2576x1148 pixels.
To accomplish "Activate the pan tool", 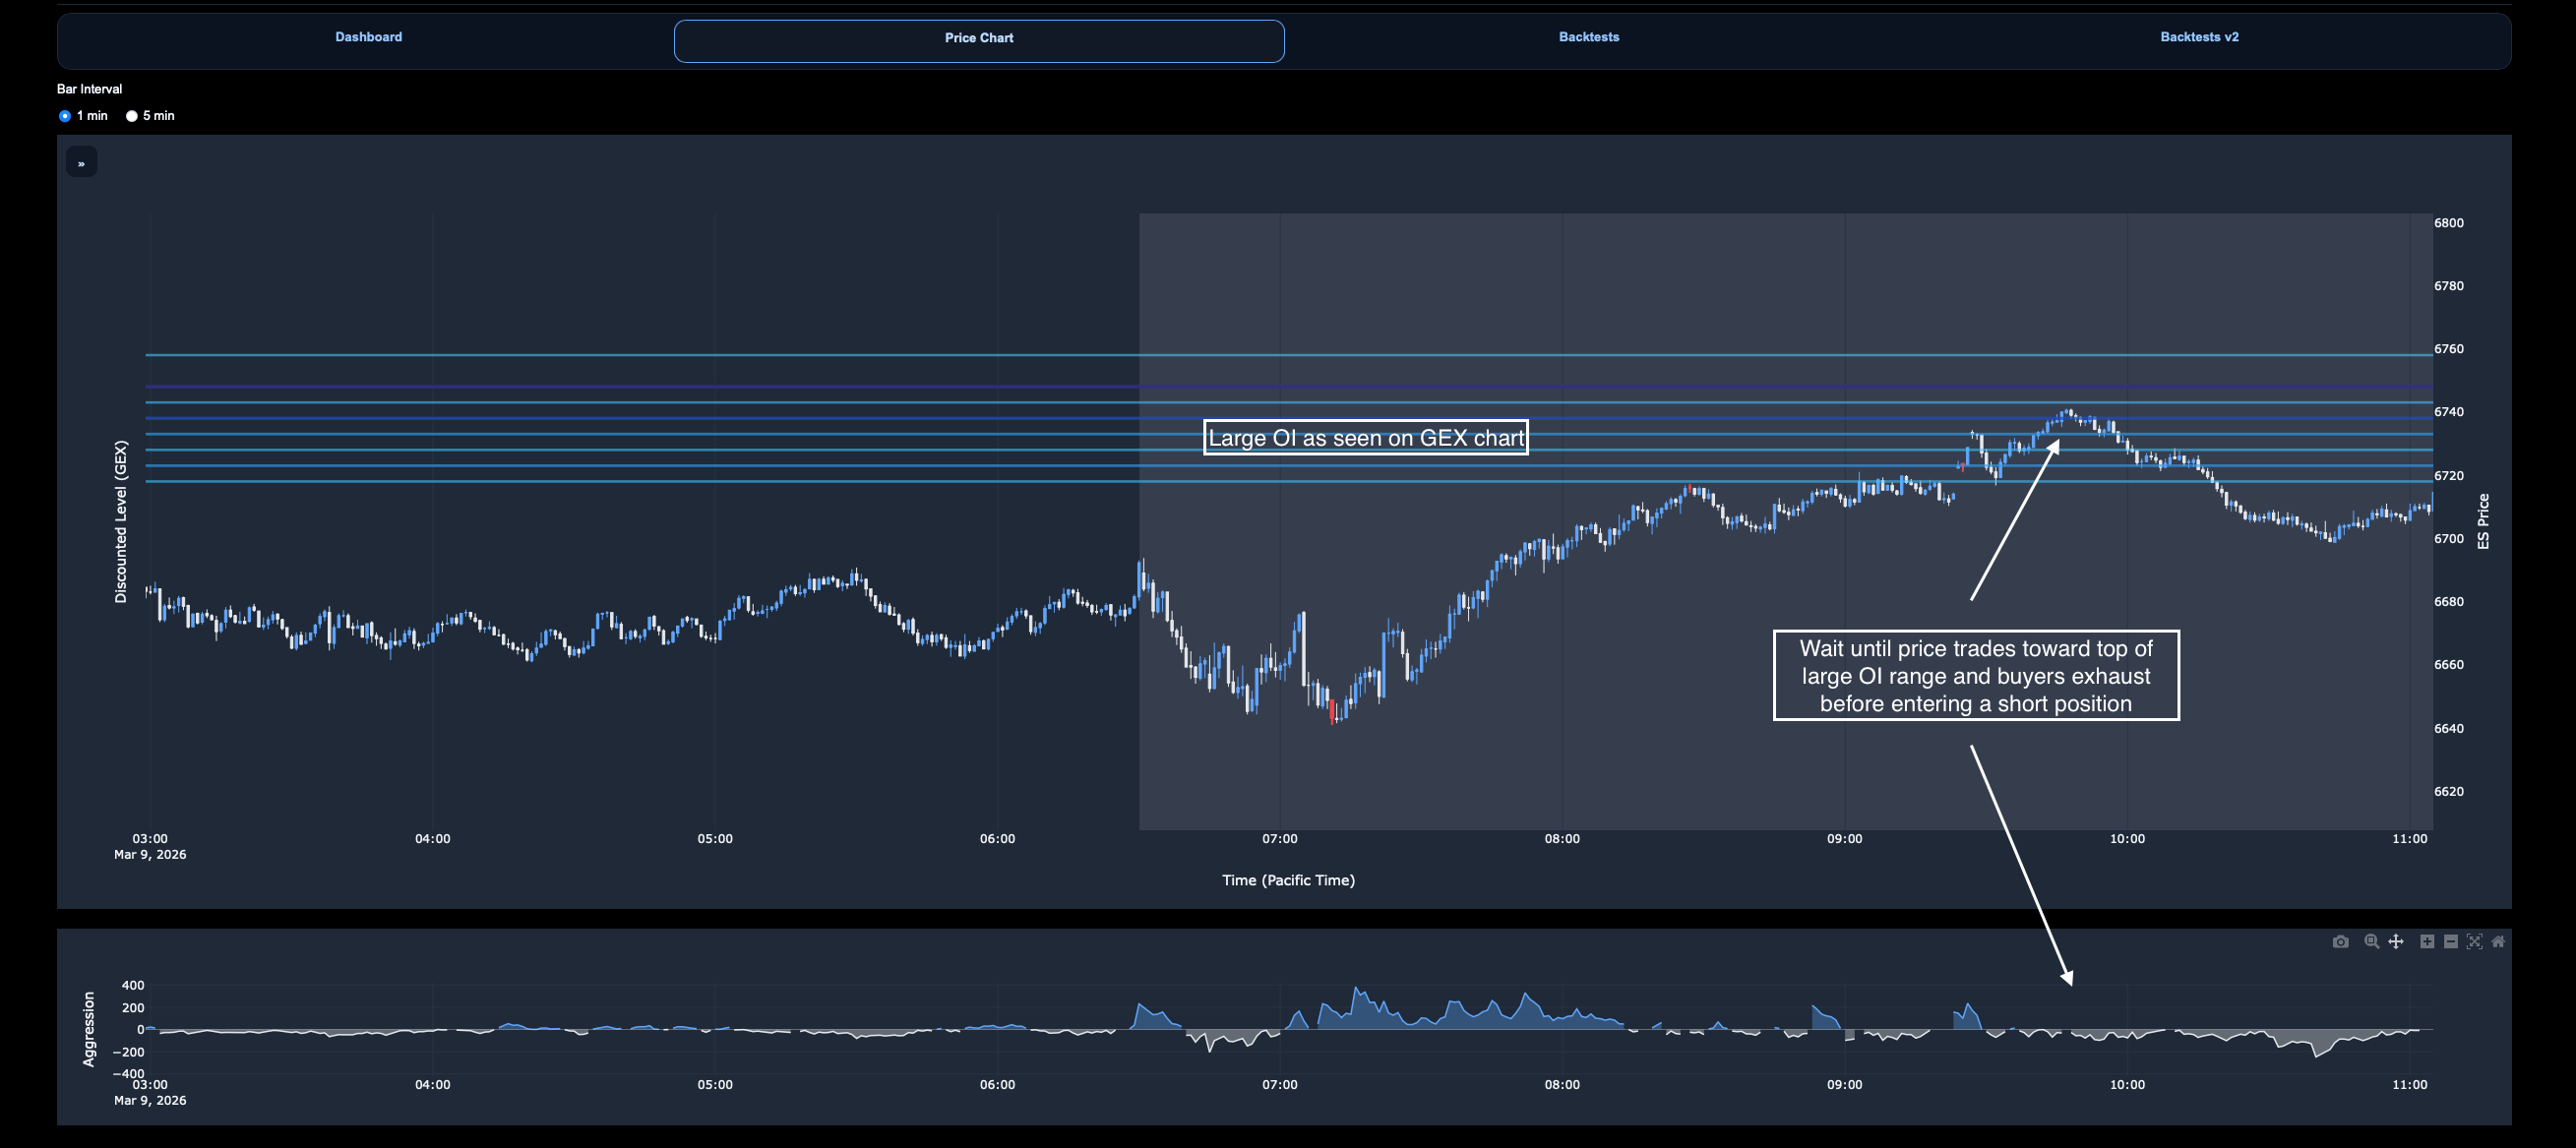I will (2396, 942).
